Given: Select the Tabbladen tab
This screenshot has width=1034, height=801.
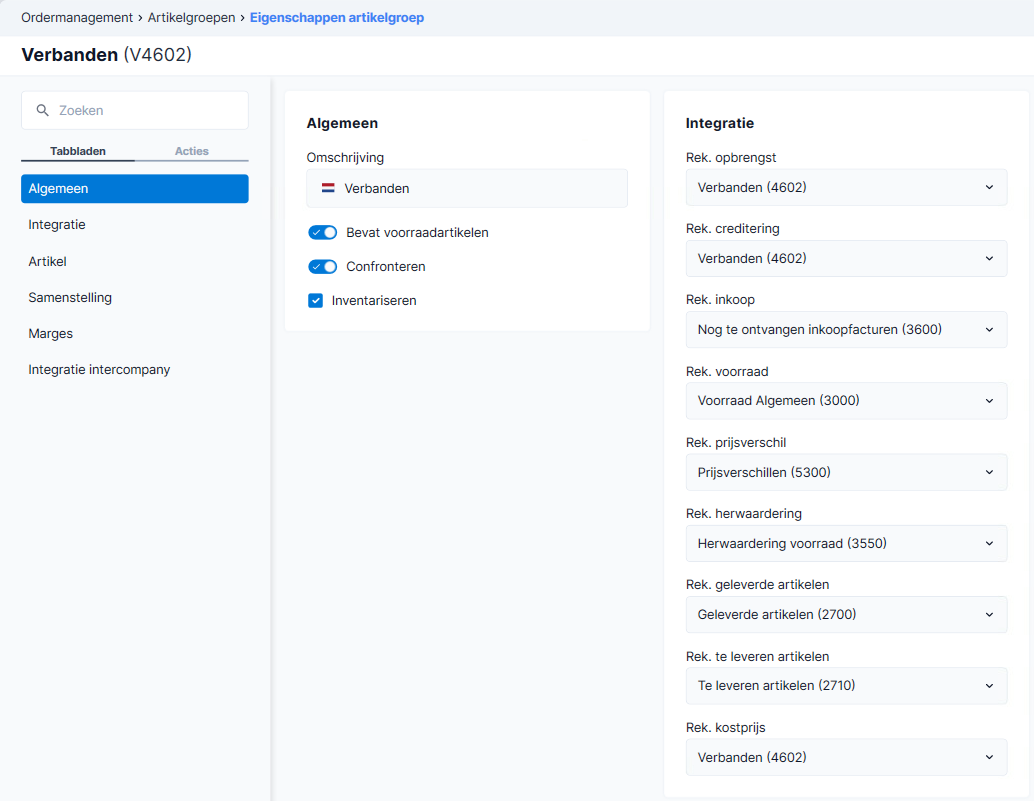Looking at the screenshot, I should 78,151.
